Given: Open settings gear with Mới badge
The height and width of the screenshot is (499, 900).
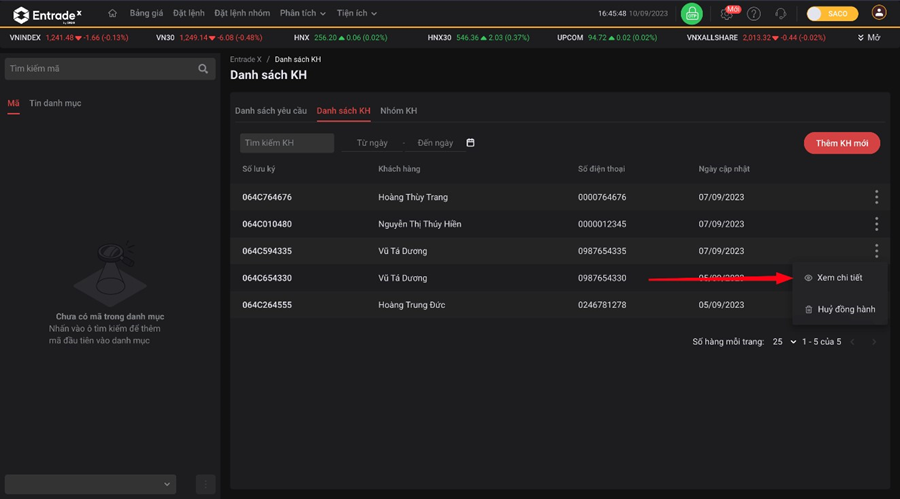Looking at the screenshot, I should [727, 14].
